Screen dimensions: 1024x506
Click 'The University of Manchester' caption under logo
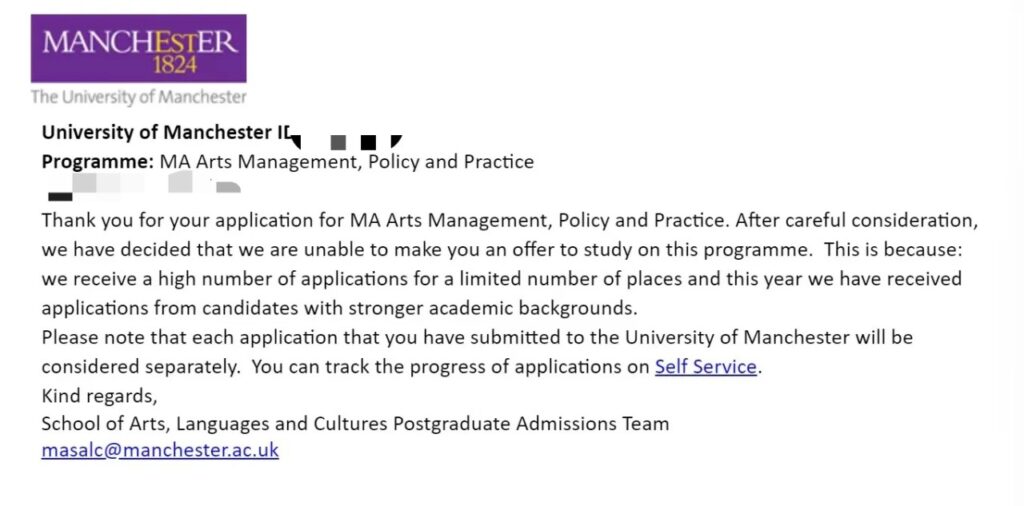pos(138,97)
